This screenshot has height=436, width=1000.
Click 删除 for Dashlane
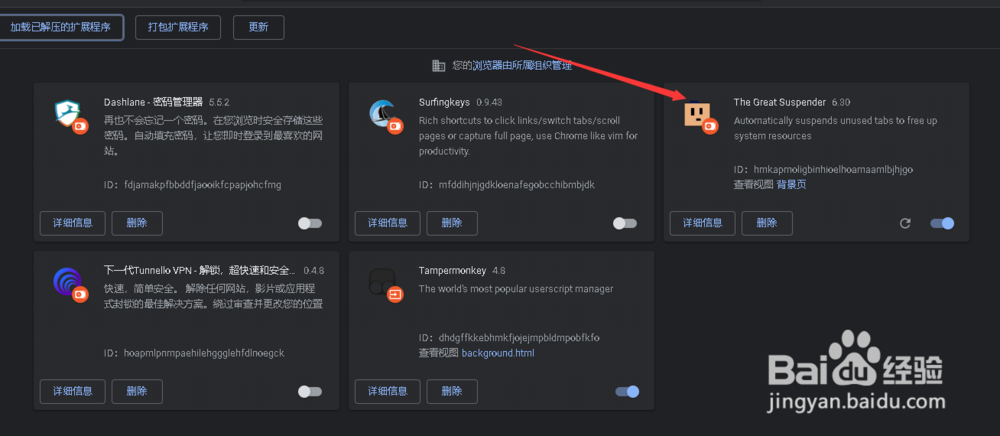(137, 223)
